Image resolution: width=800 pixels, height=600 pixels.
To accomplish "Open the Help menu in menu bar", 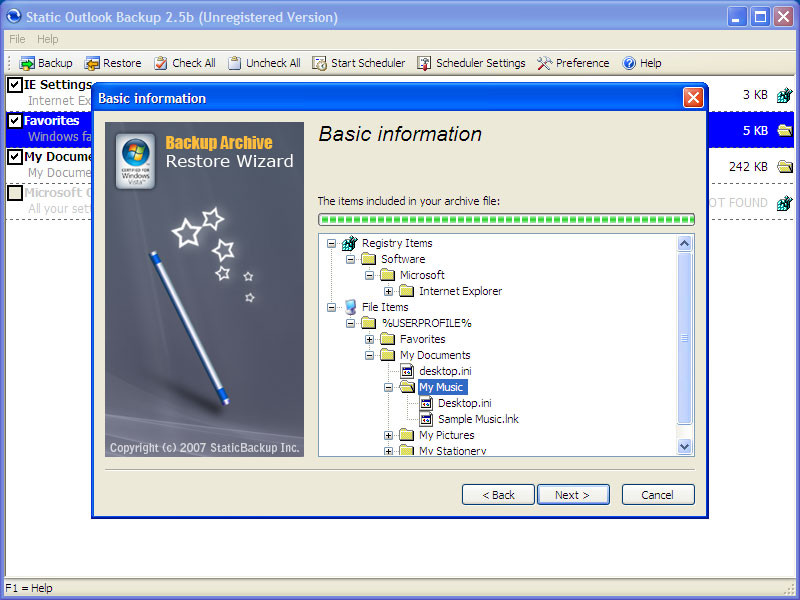I will pos(47,39).
